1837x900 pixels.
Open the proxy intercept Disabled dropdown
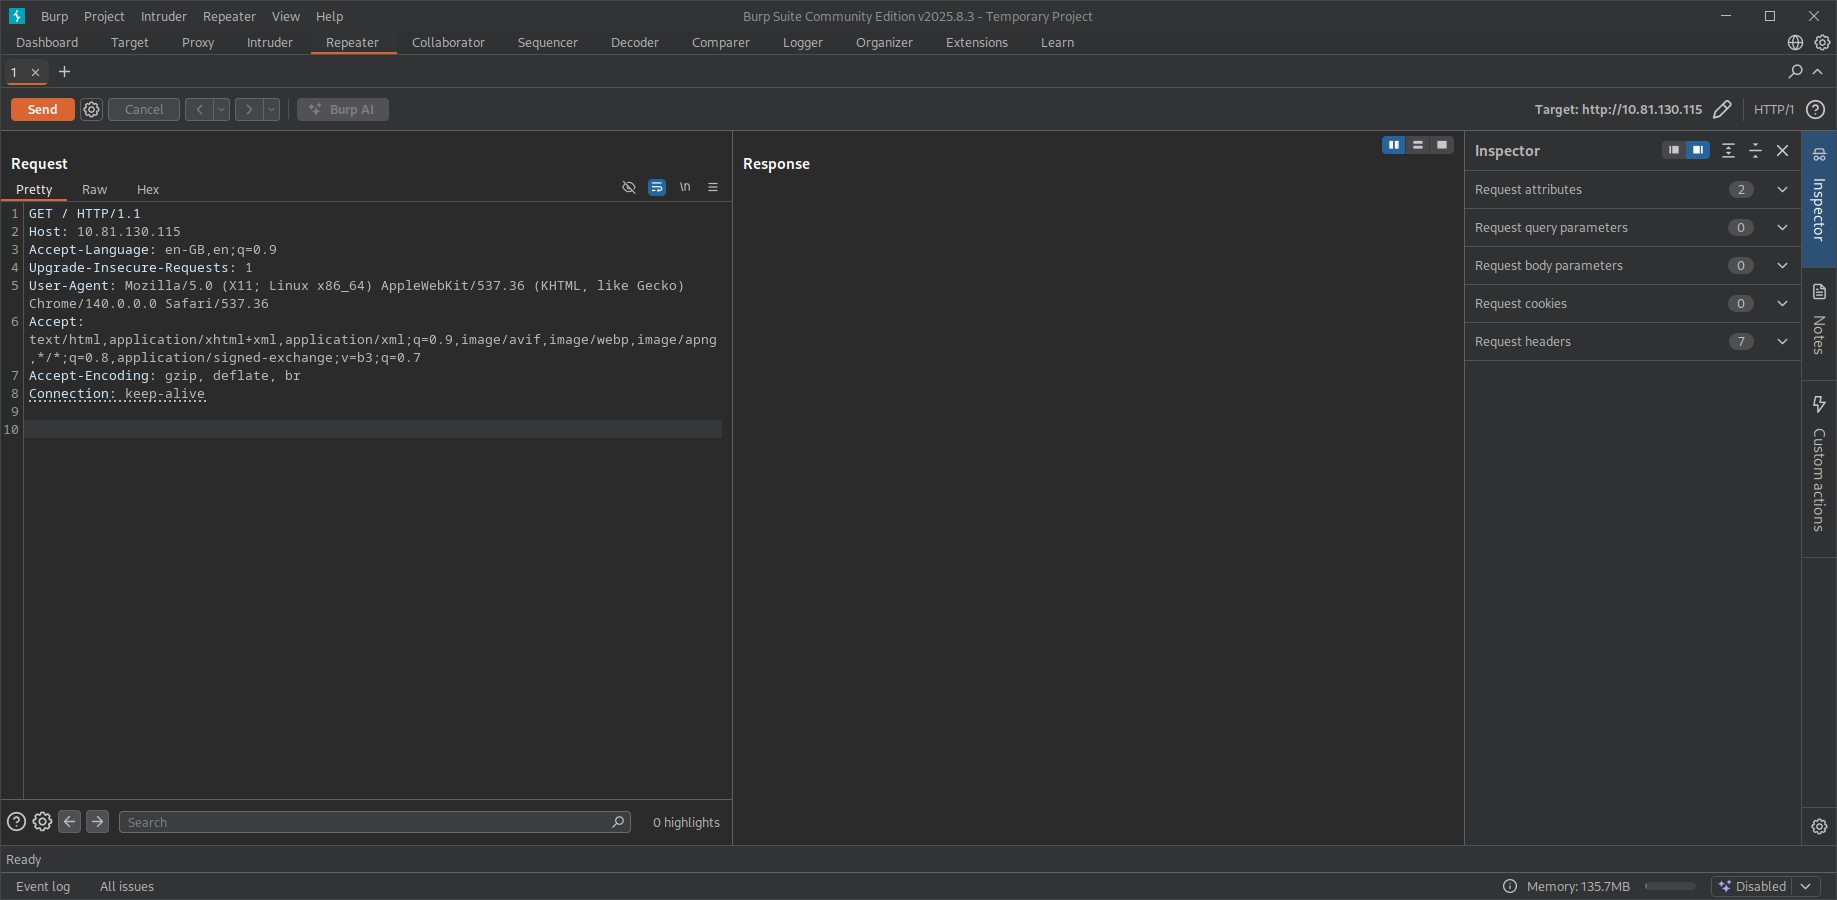coord(1805,886)
